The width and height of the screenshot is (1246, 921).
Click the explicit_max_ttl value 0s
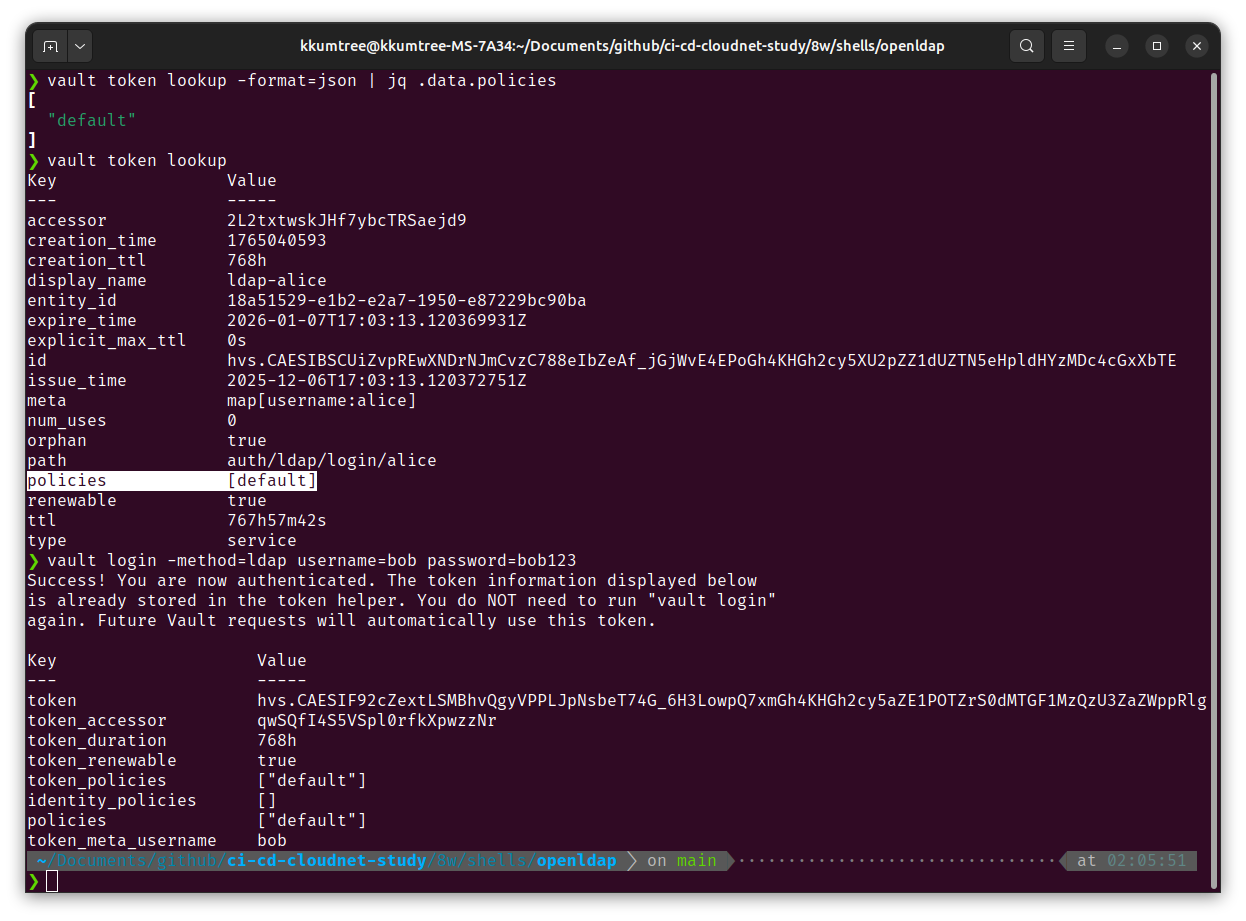click(x=237, y=340)
